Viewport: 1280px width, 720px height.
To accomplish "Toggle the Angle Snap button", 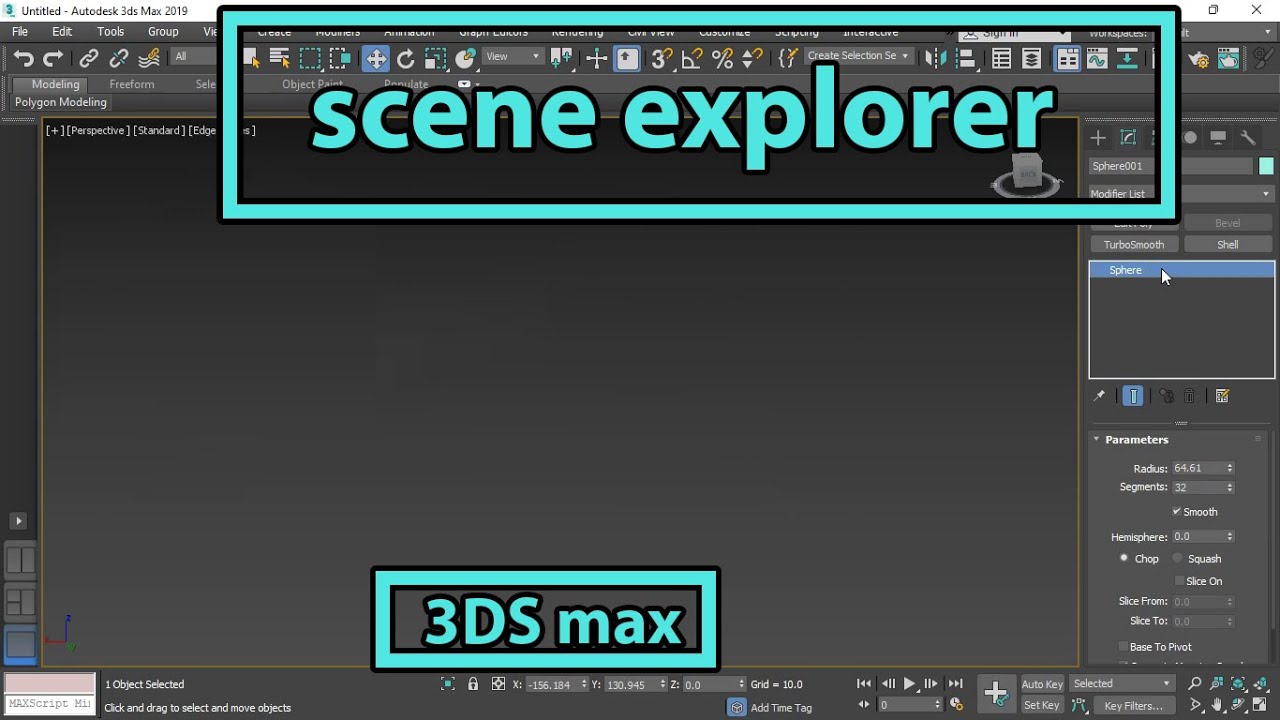I will click(691, 59).
